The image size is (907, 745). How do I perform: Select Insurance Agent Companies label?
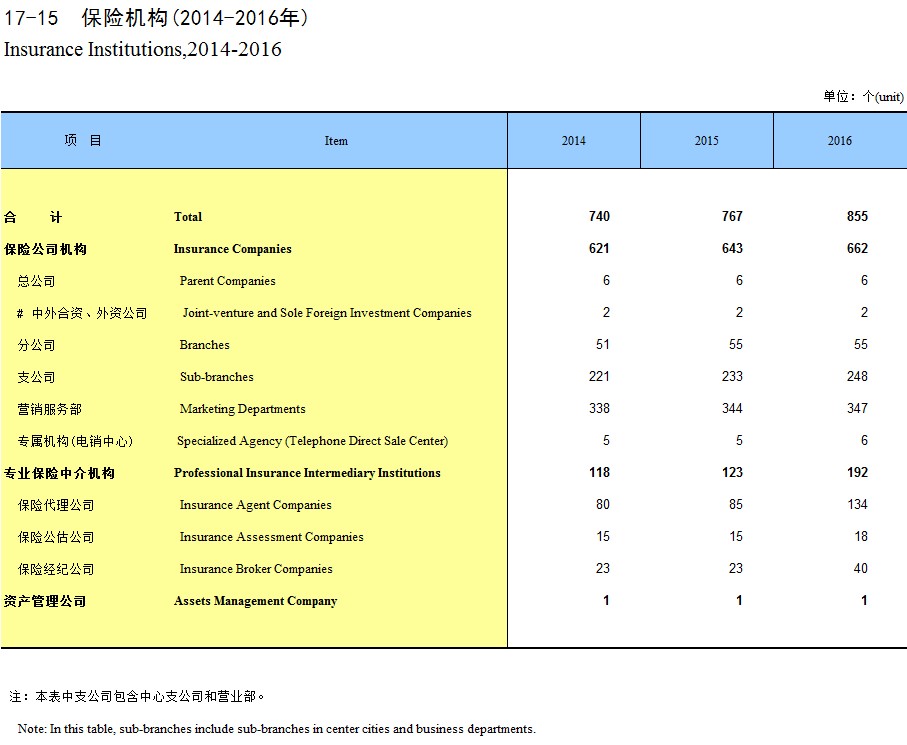256,505
